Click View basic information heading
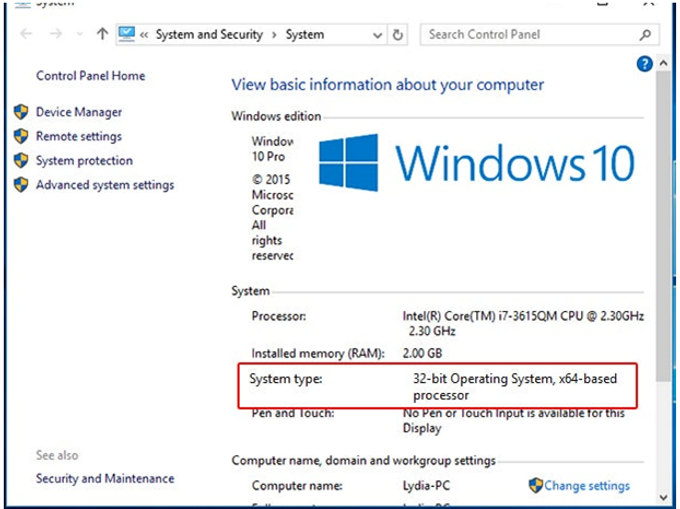Screen dimensions: 680x509 tap(387, 85)
